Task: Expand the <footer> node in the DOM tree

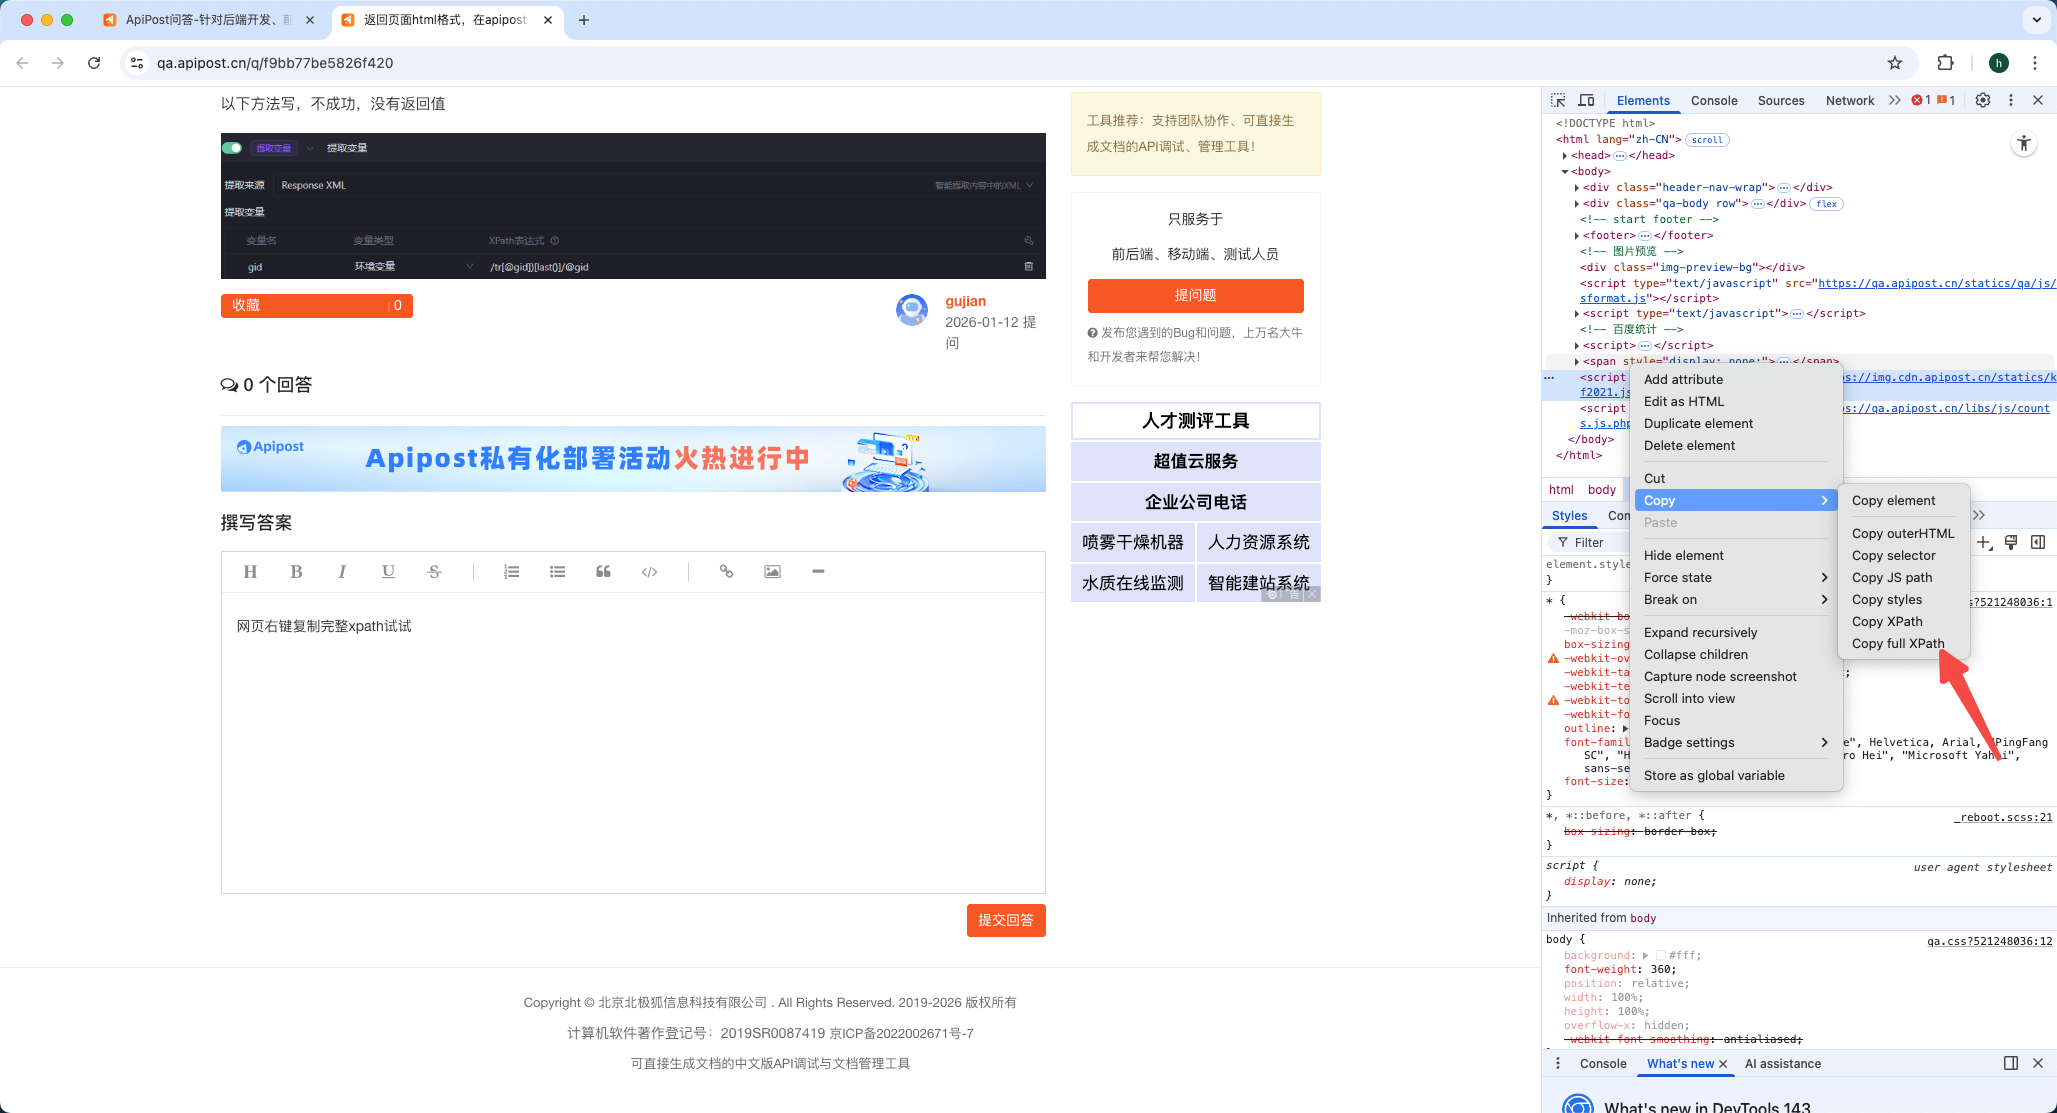Action: tap(1578, 235)
